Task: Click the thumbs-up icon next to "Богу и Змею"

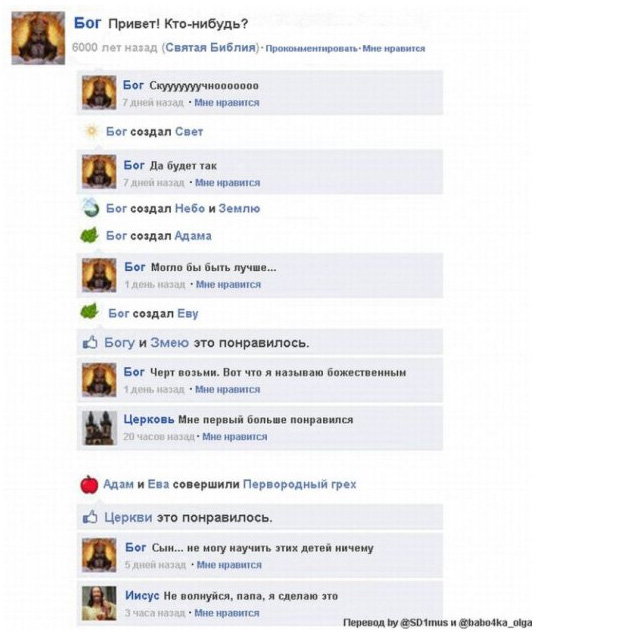Action: point(90,342)
